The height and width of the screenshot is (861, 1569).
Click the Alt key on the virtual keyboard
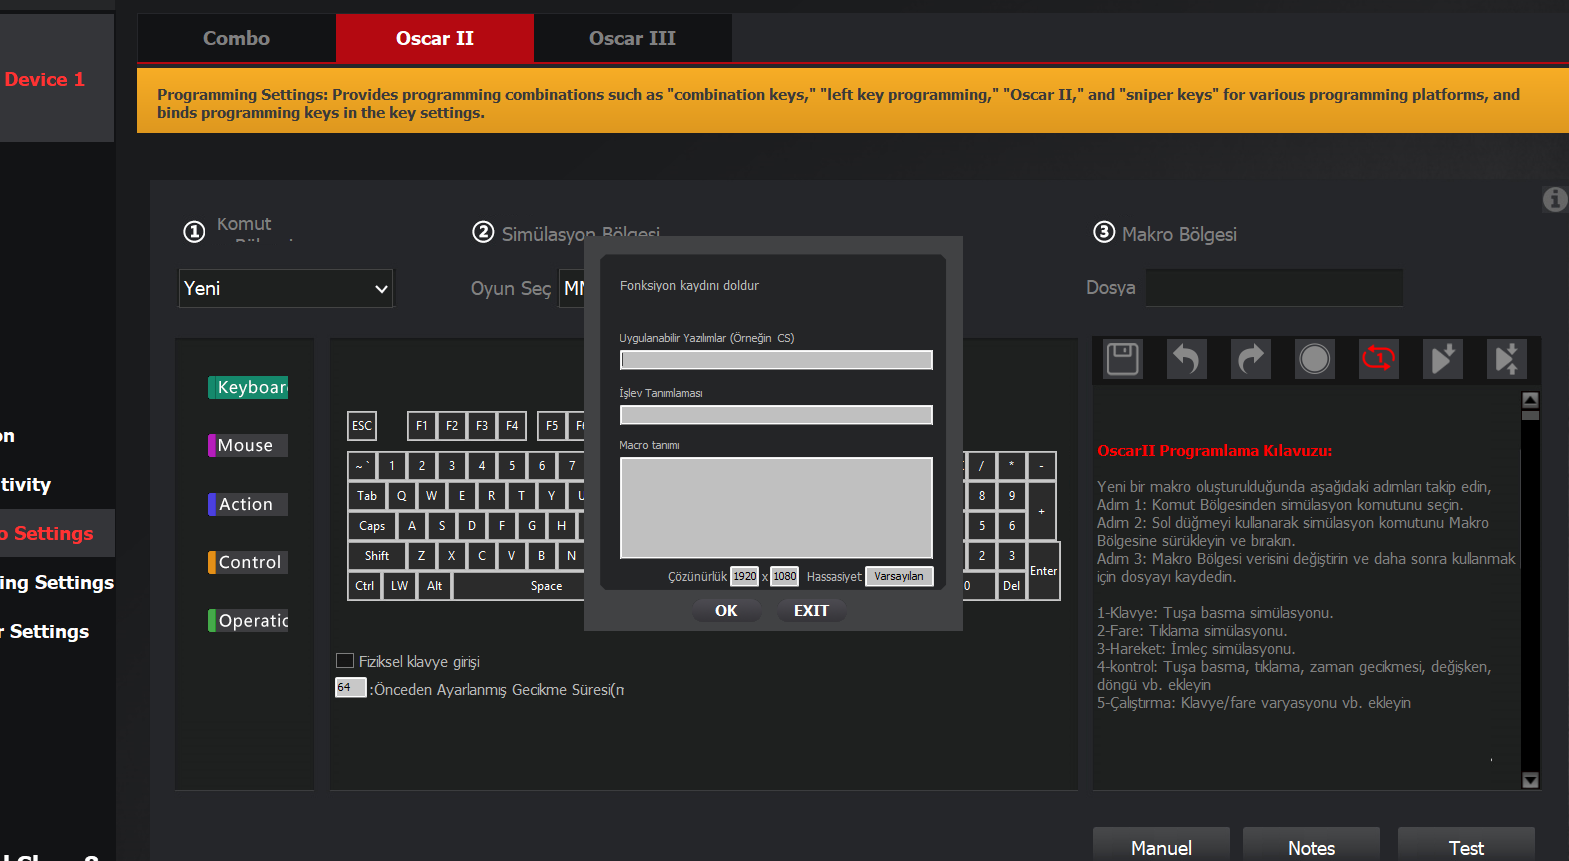pyautogui.click(x=435, y=586)
